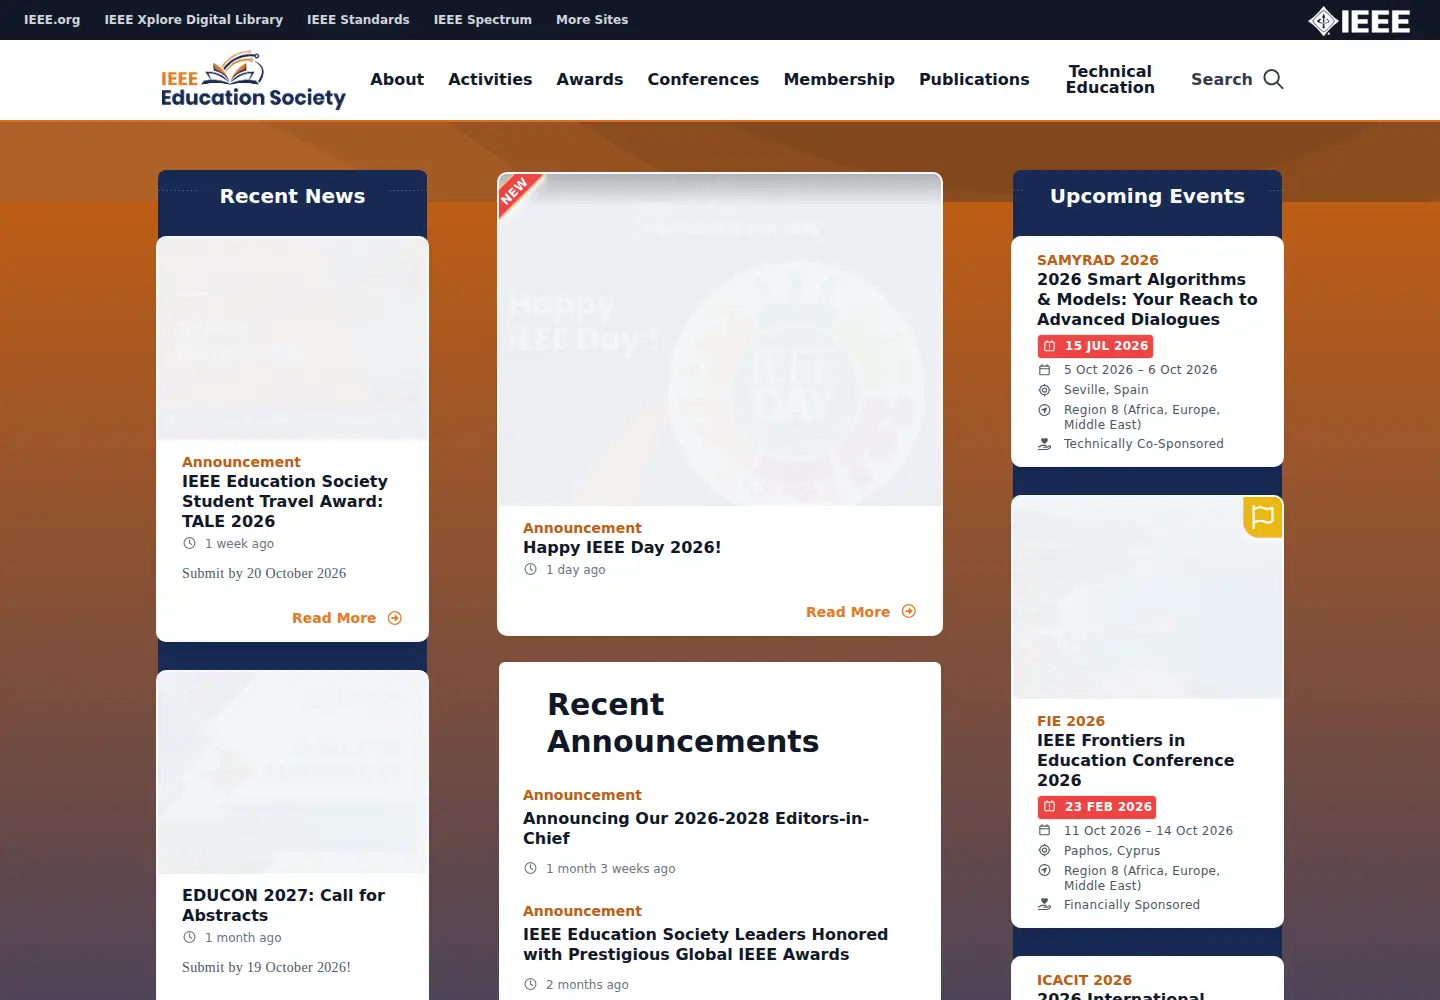Image resolution: width=1440 pixels, height=1000 pixels.
Task: Open the IEEE Standards link
Action: pyautogui.click(x=358, y=19)
